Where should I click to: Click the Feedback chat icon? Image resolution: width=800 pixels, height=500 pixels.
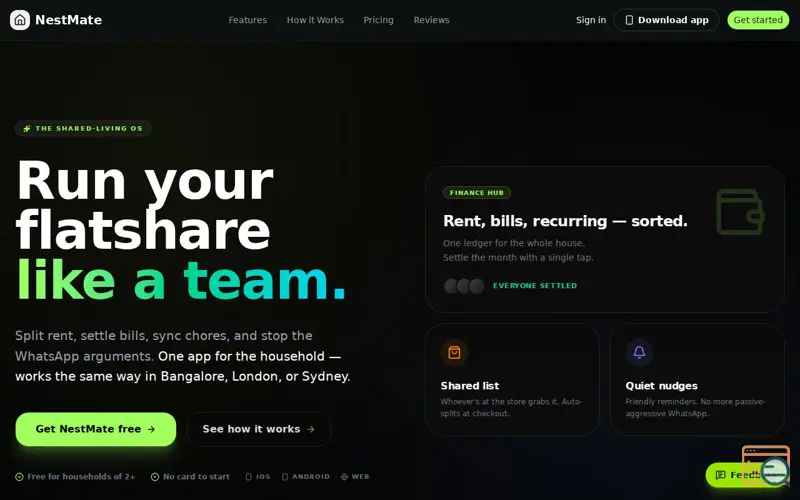720,475
